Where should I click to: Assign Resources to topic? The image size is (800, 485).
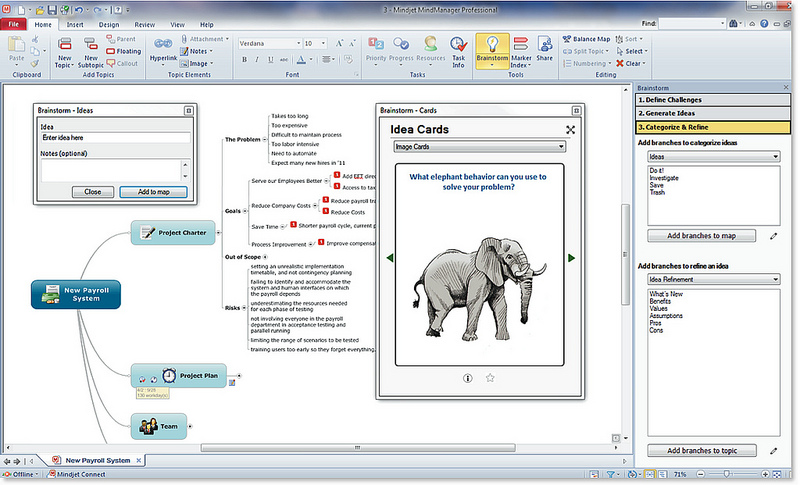click(x=431, y=52)
